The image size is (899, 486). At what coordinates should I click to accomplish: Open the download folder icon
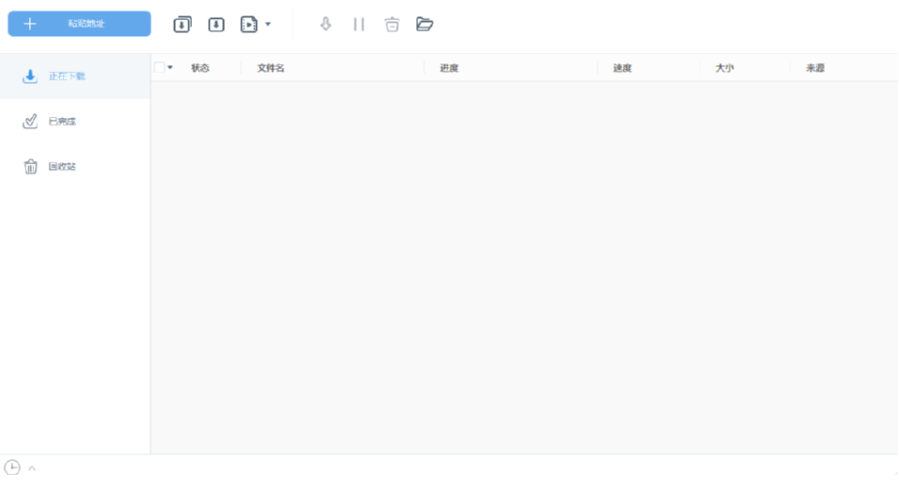click(424, 24)
